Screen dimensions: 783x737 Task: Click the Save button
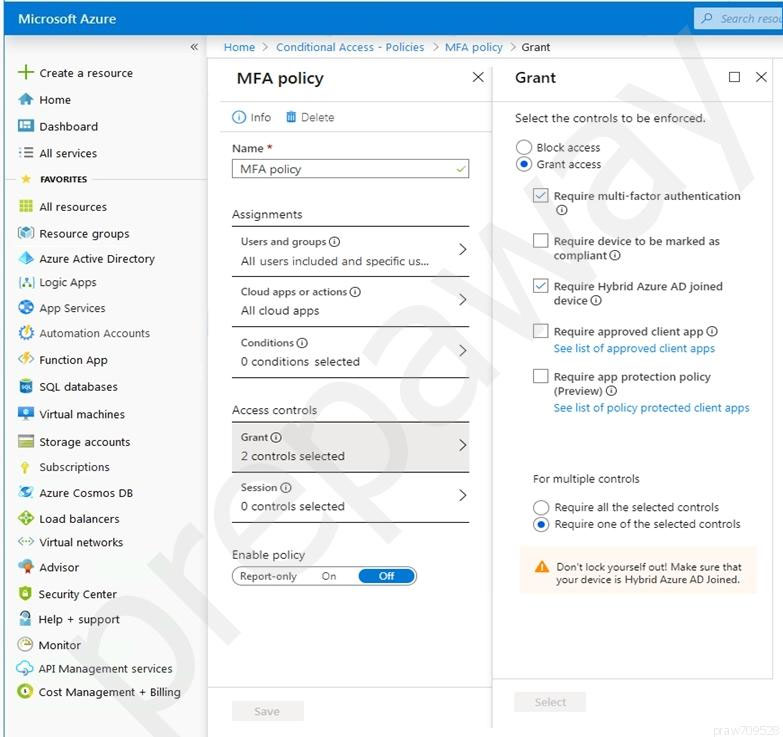267,711
